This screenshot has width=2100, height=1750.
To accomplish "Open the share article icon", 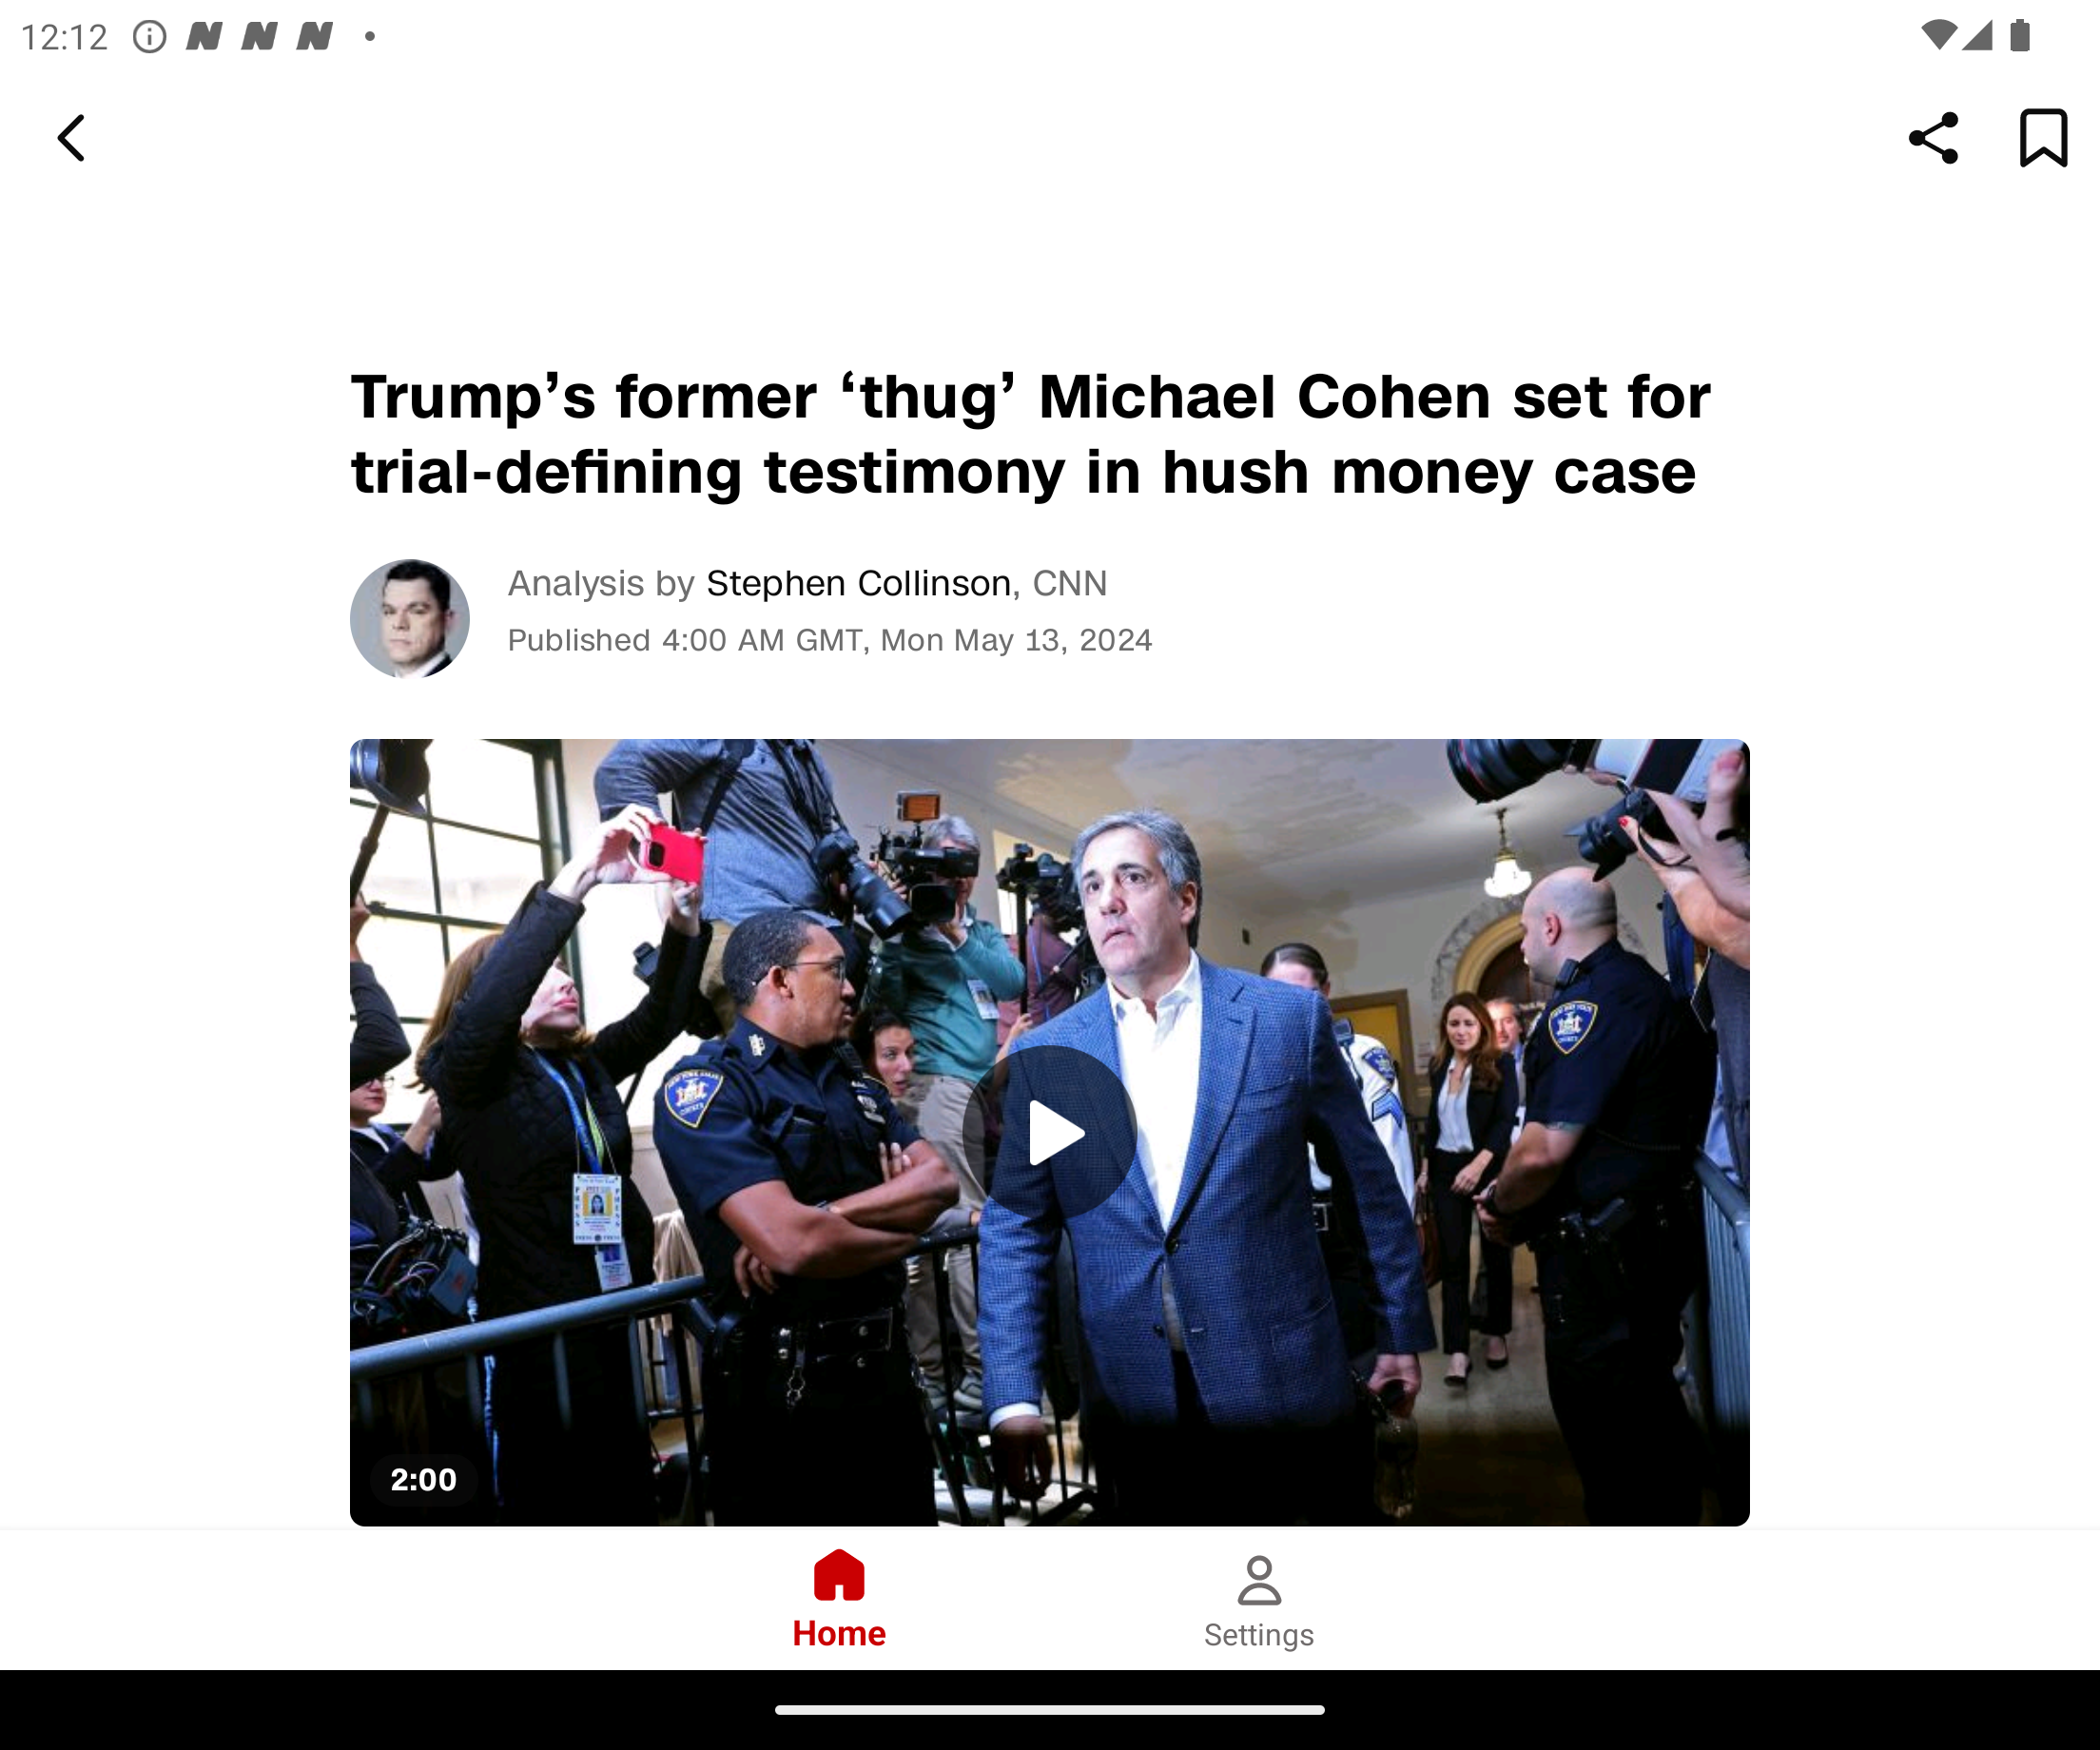I will tap(1933, 138).
